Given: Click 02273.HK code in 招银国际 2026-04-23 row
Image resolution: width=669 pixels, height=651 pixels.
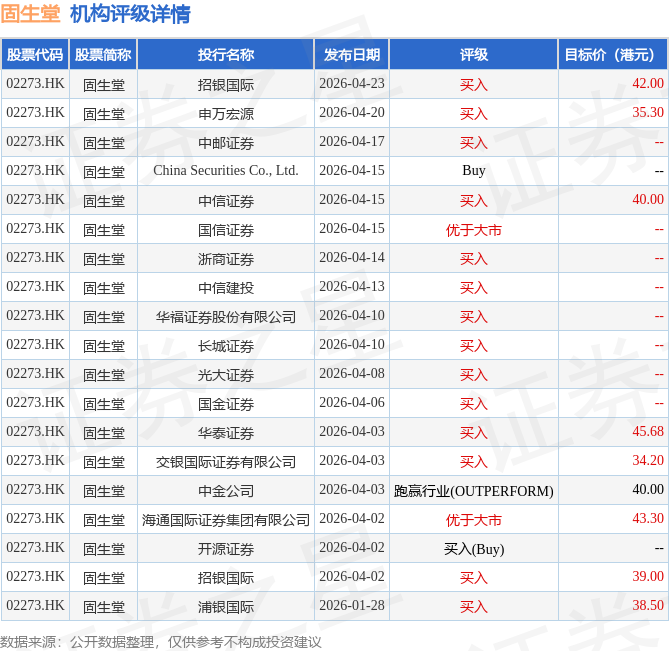Looking at the screenshot, I should pos(35,84).
